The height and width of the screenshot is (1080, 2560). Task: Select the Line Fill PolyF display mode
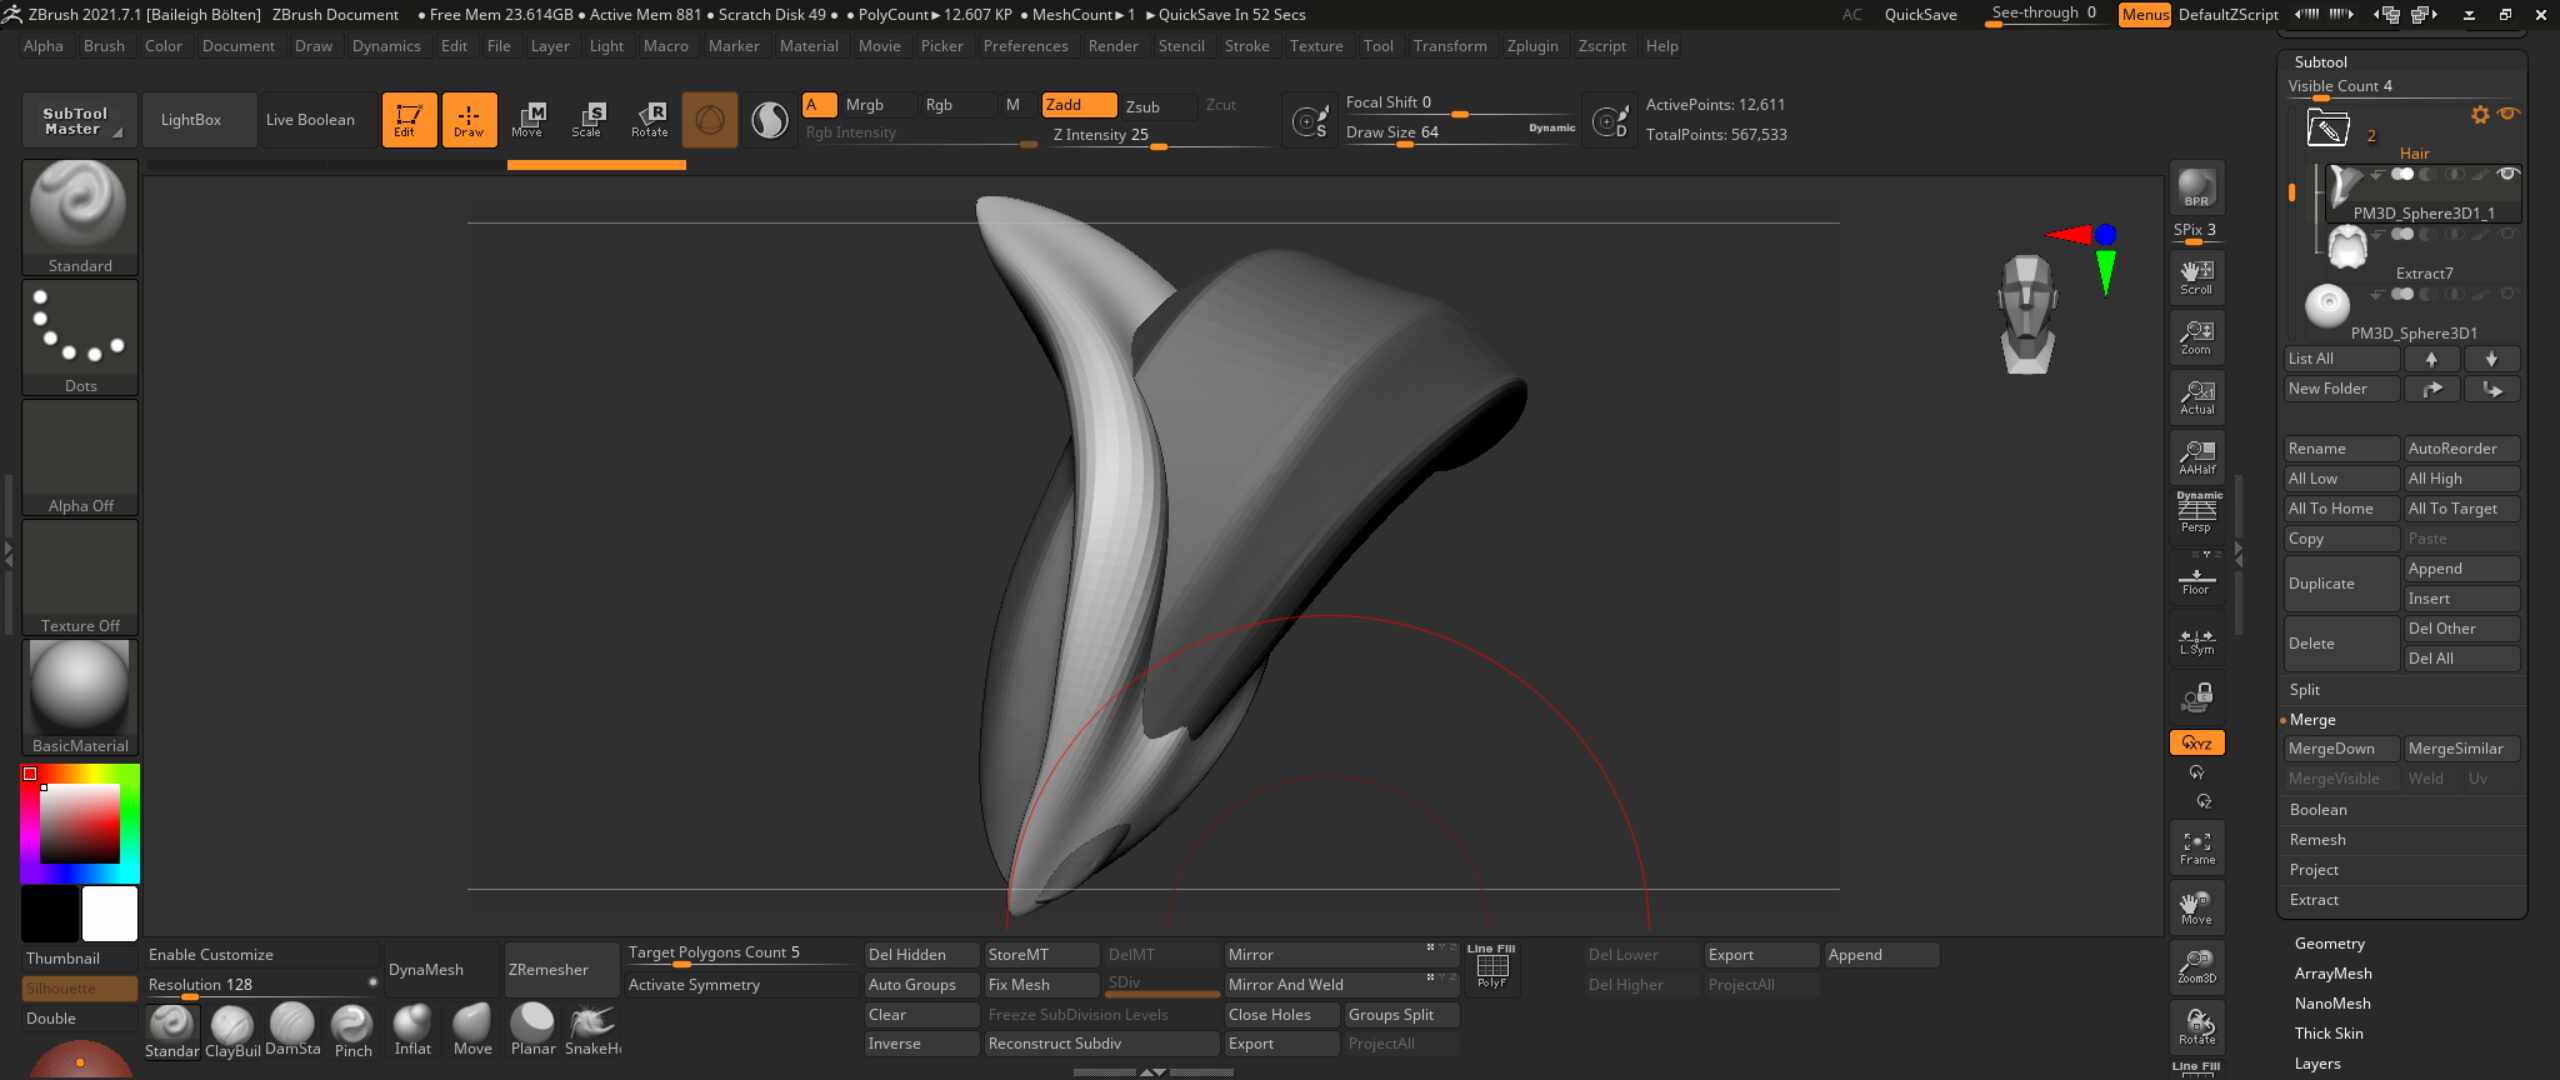tap(1492, 968)
